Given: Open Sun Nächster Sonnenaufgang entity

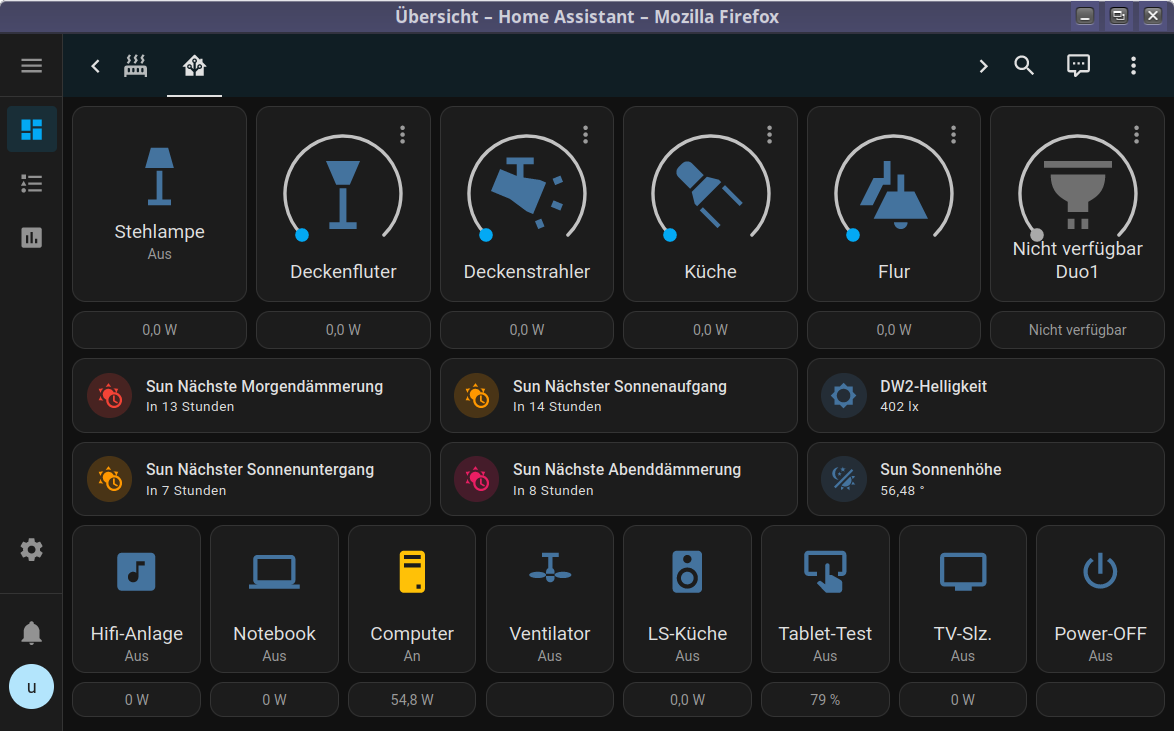Looking at the screenshot, I should 618,396.
